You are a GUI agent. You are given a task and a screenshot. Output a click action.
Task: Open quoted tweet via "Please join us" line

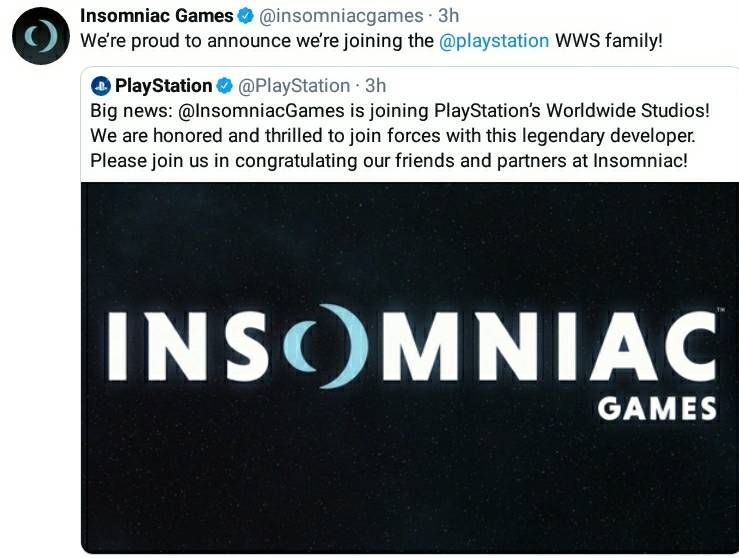coord(389,161)
